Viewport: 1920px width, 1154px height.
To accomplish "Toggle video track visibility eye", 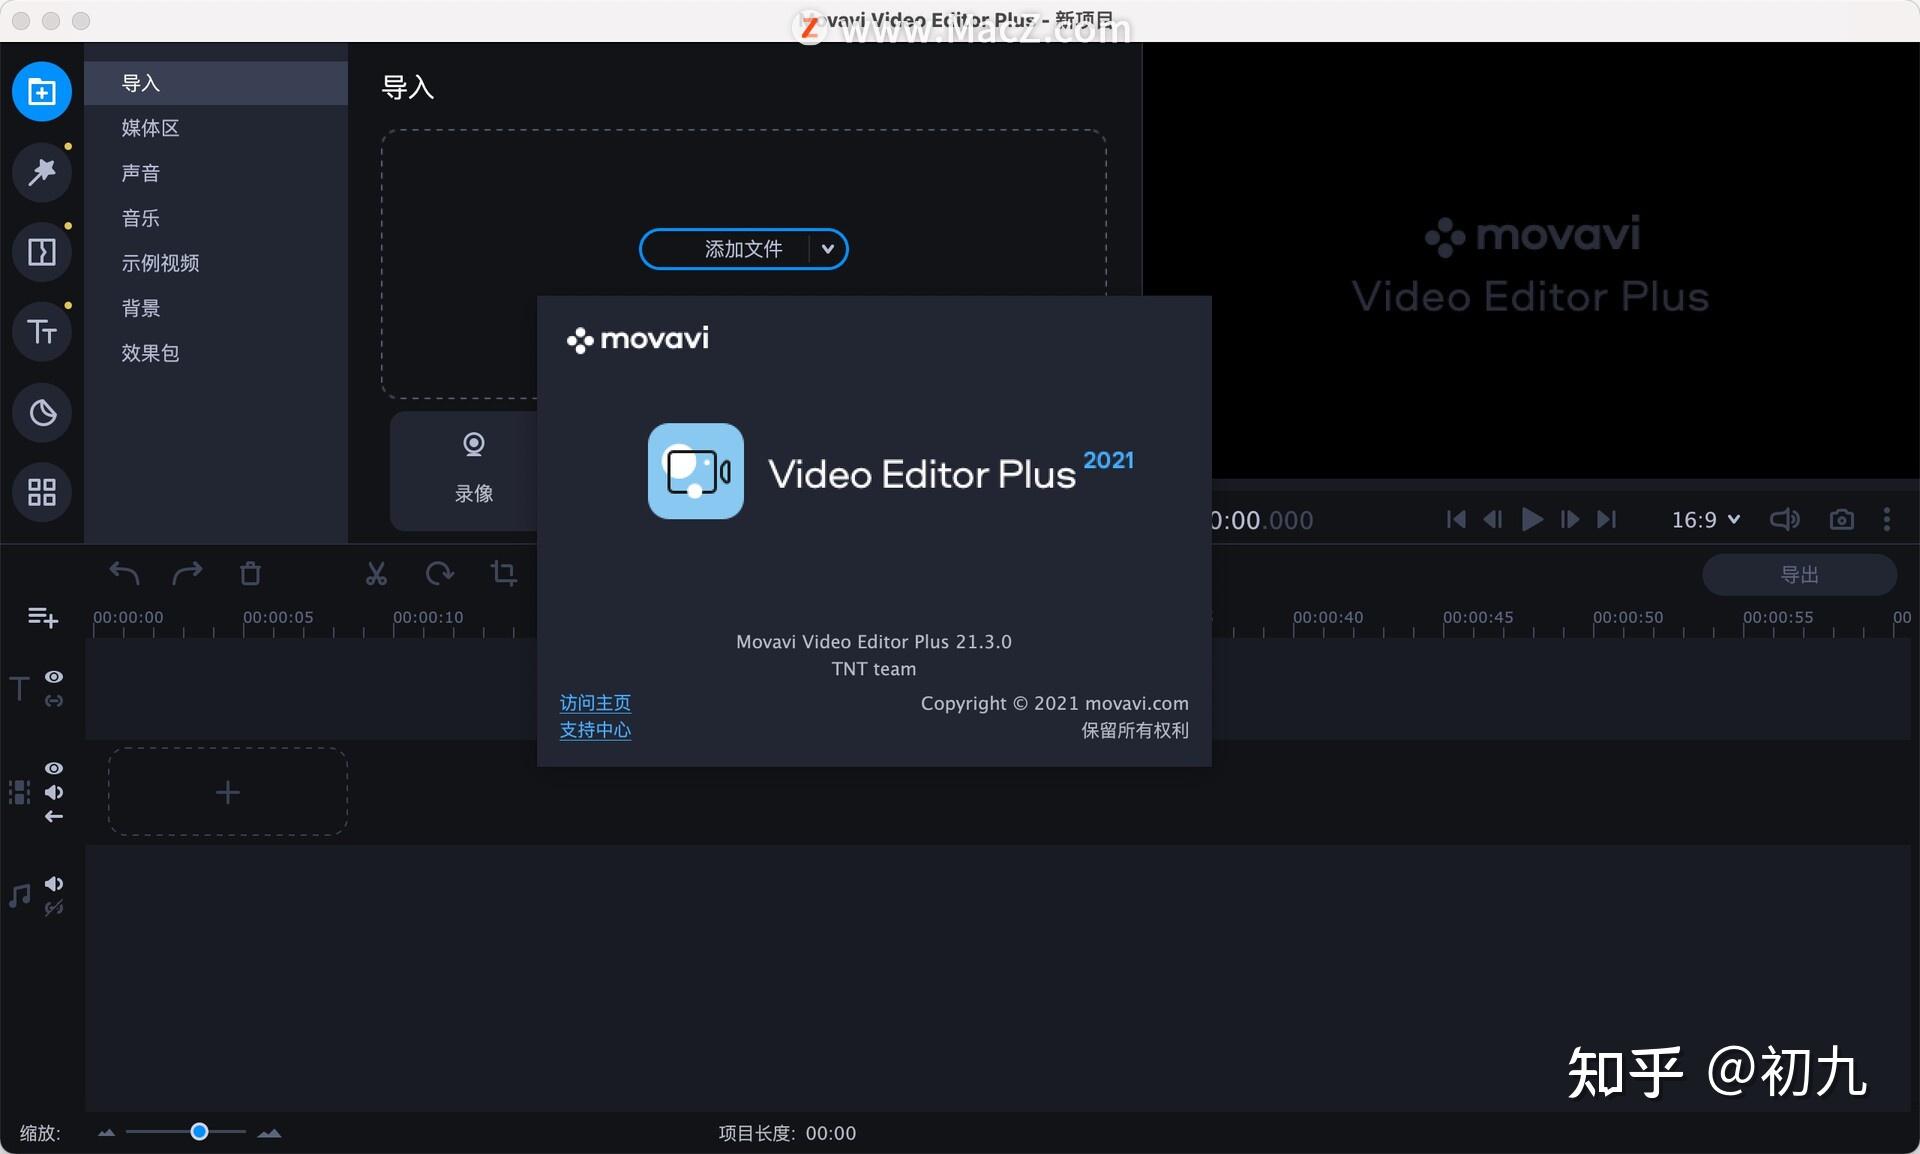I will 54,768.
